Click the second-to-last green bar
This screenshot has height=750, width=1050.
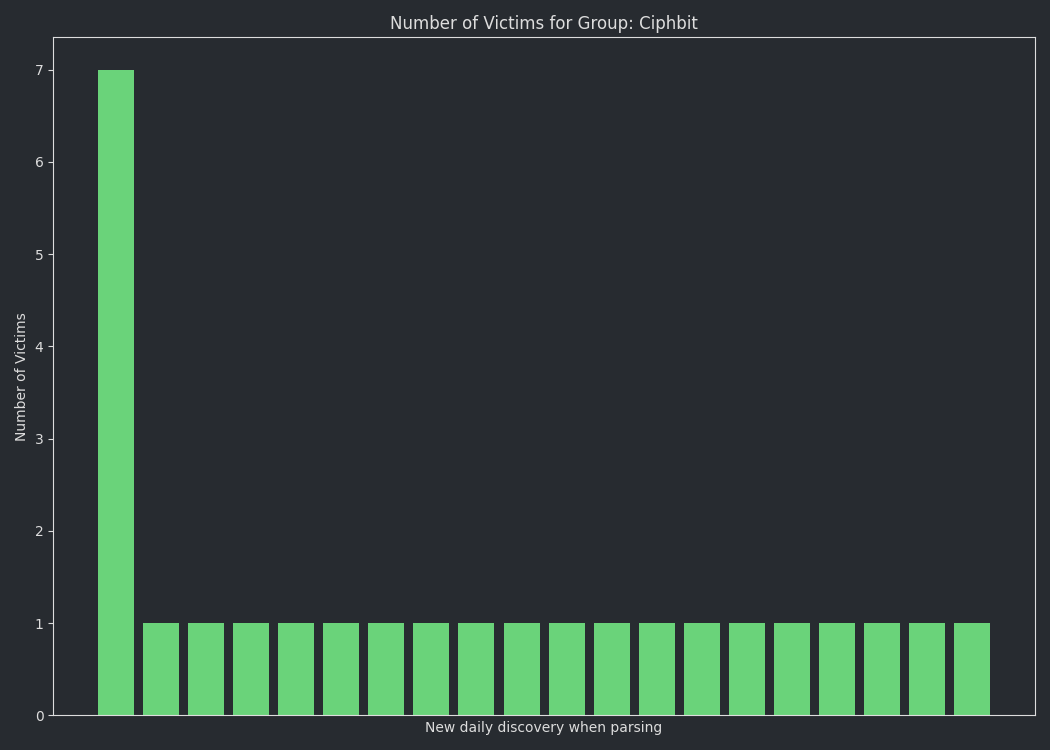(927, 669)
